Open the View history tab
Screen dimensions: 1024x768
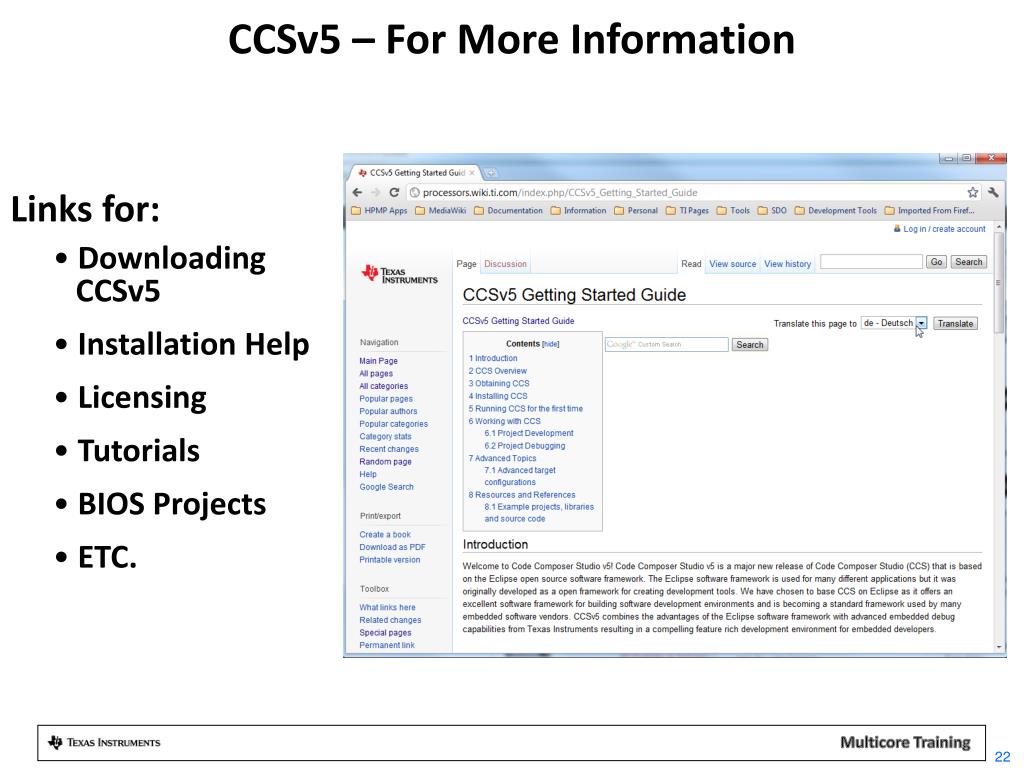pyautogui.click(x=787, y=264)
